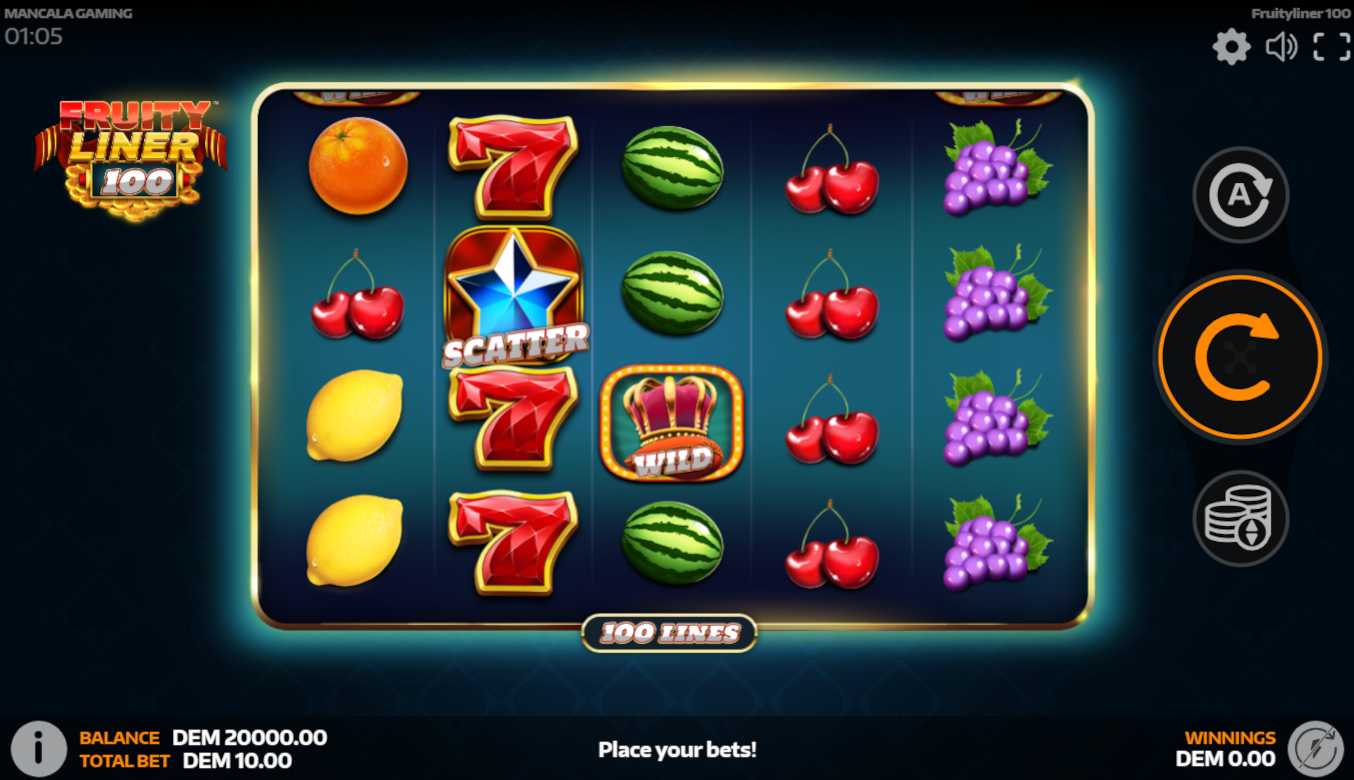Click the turbo arrow icon near winnings
This screenshot has height=780, width=1354.
[x=1315, y=748]
